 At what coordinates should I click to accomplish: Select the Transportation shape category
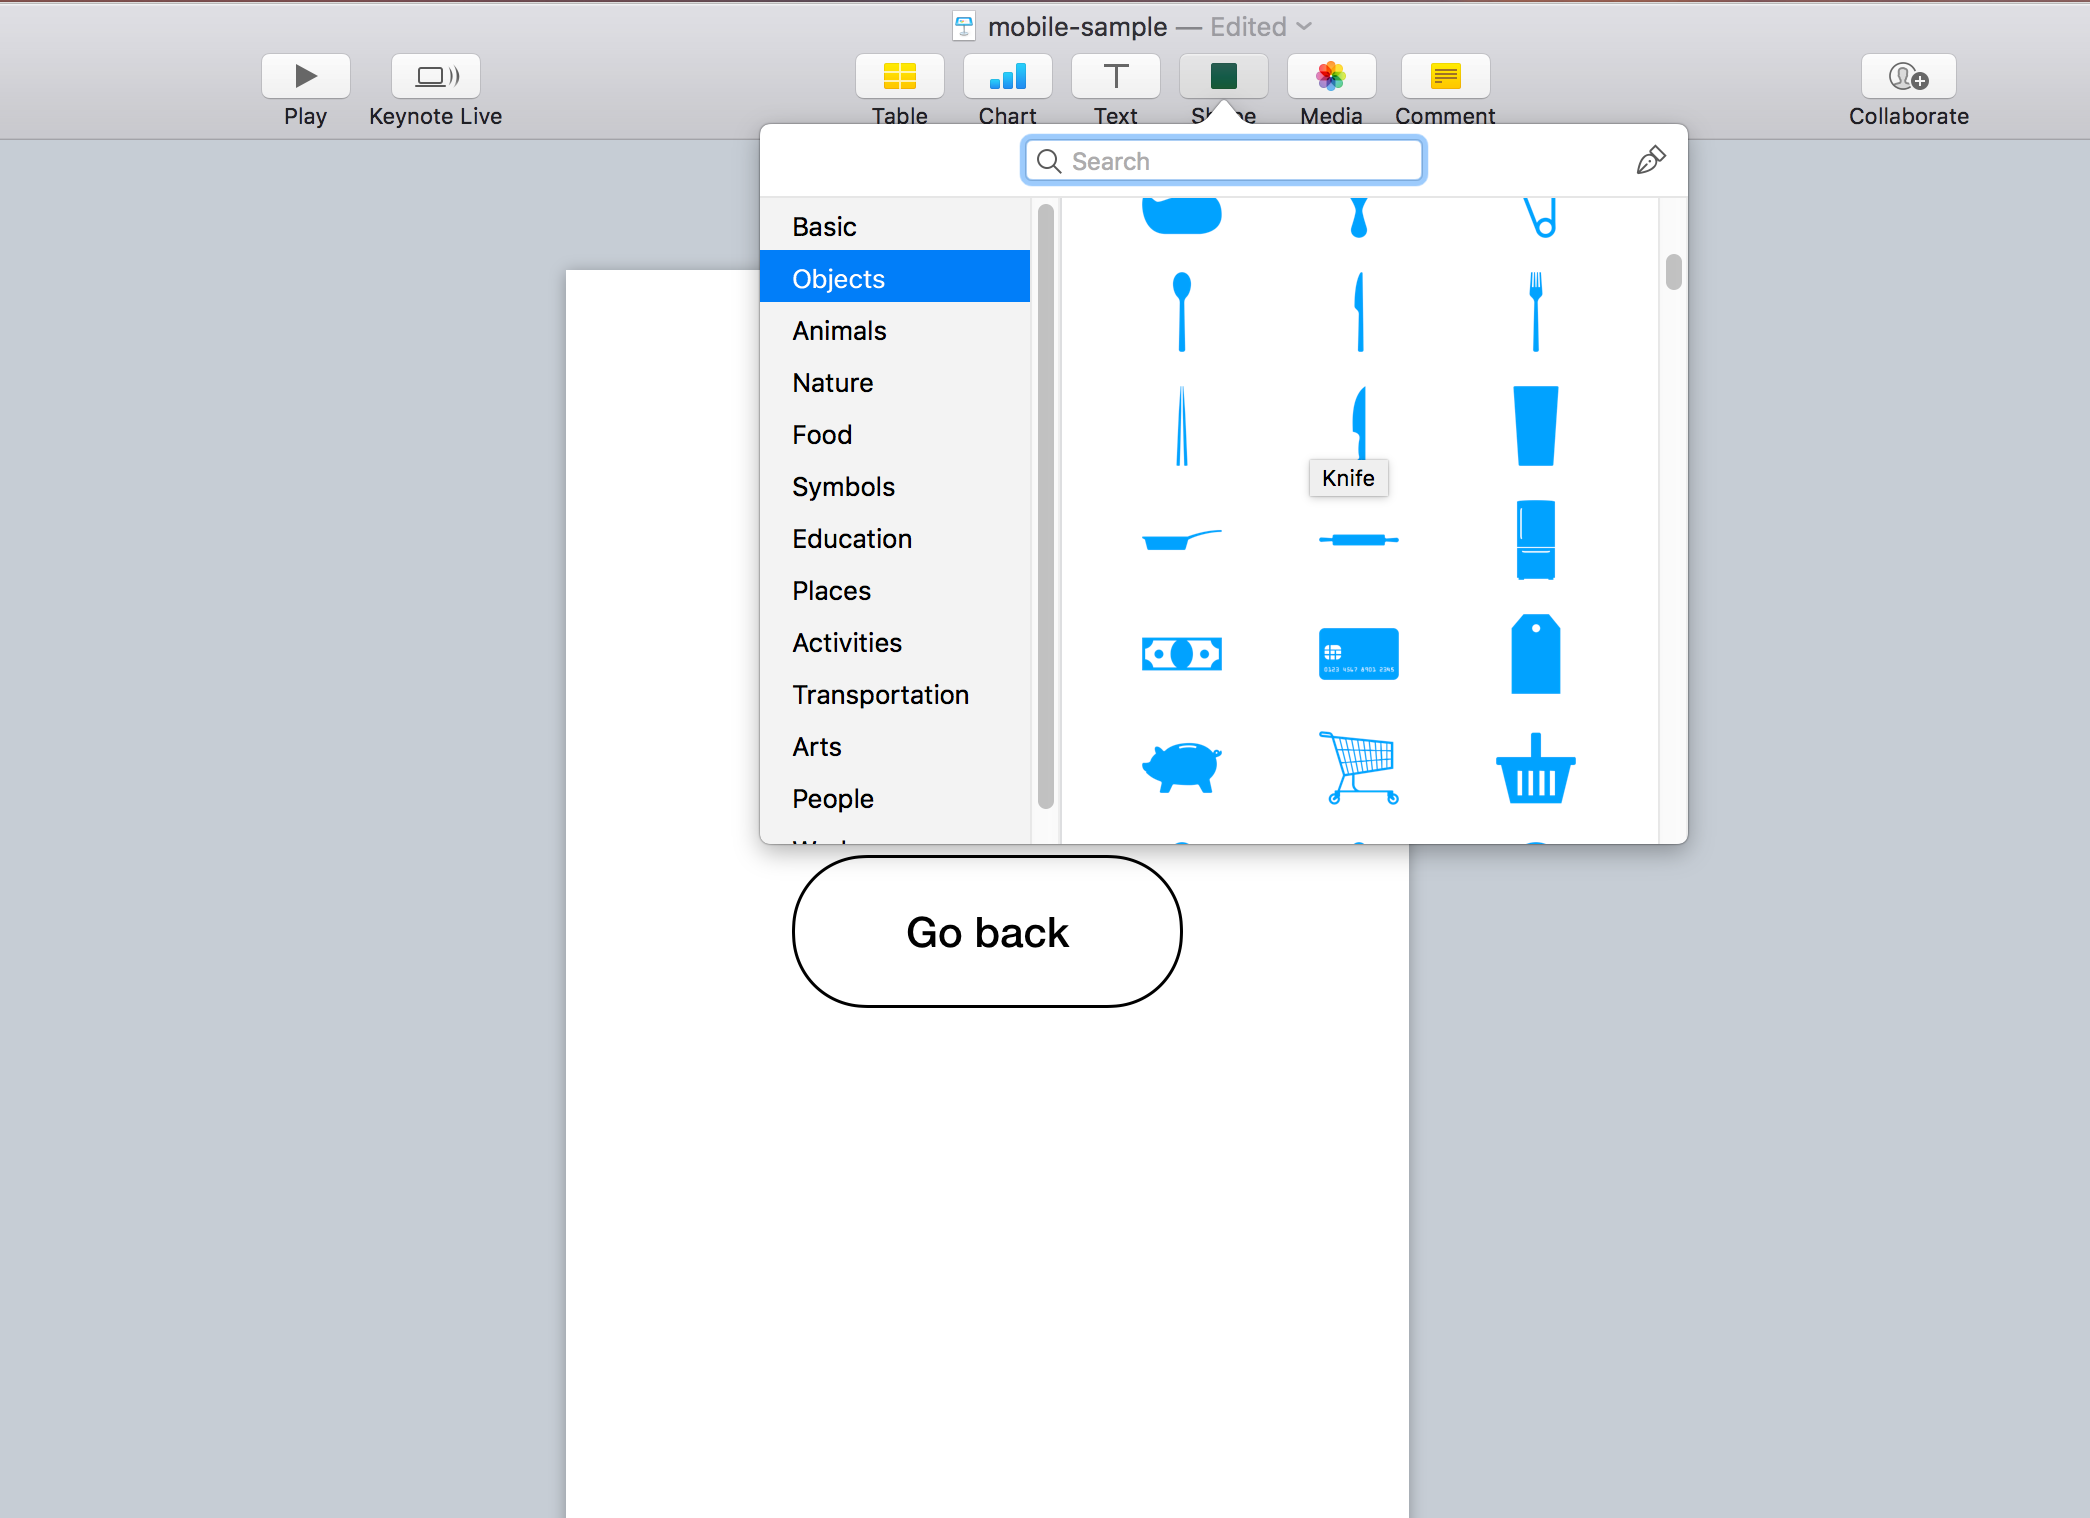(895, 695)
